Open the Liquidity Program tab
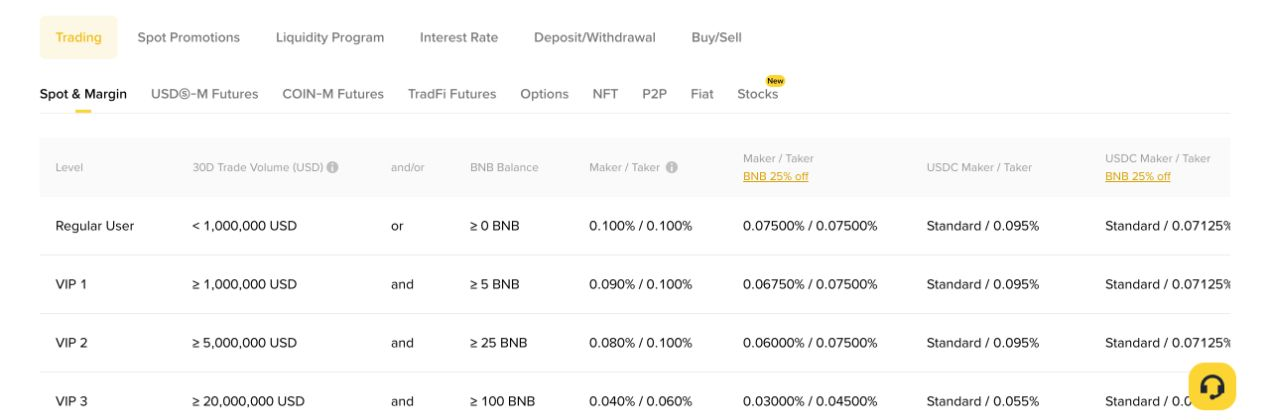This screenshot has height=420, width=1270. point(330,37)
